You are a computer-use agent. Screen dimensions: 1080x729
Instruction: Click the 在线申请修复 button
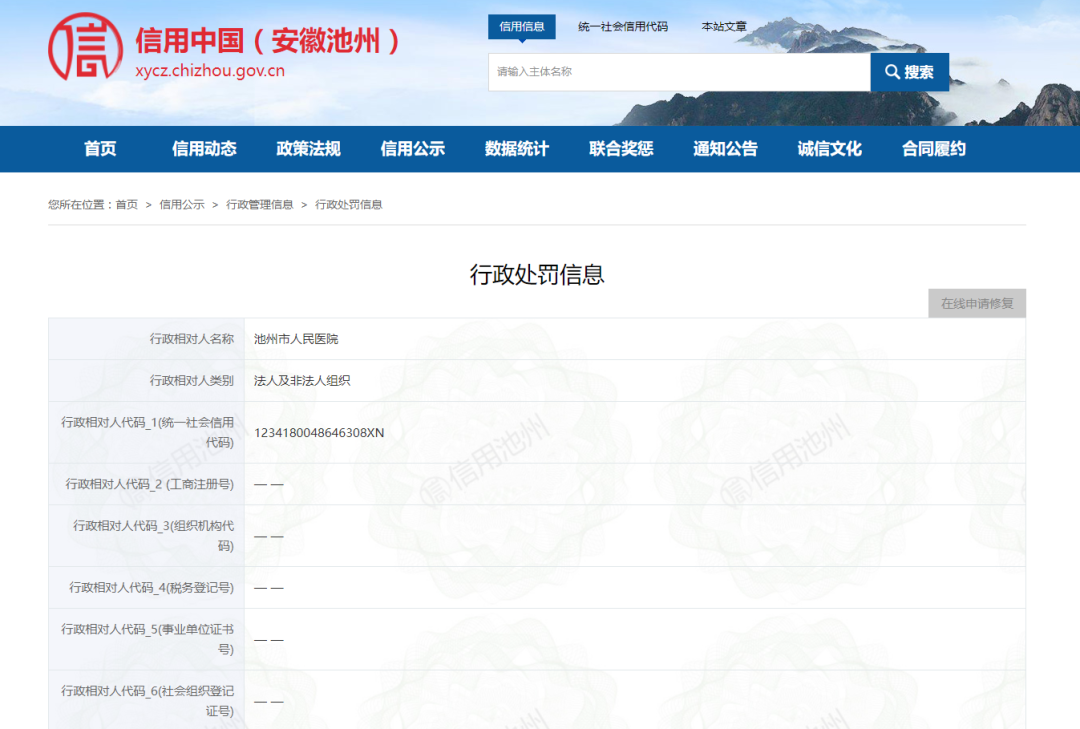977,303
